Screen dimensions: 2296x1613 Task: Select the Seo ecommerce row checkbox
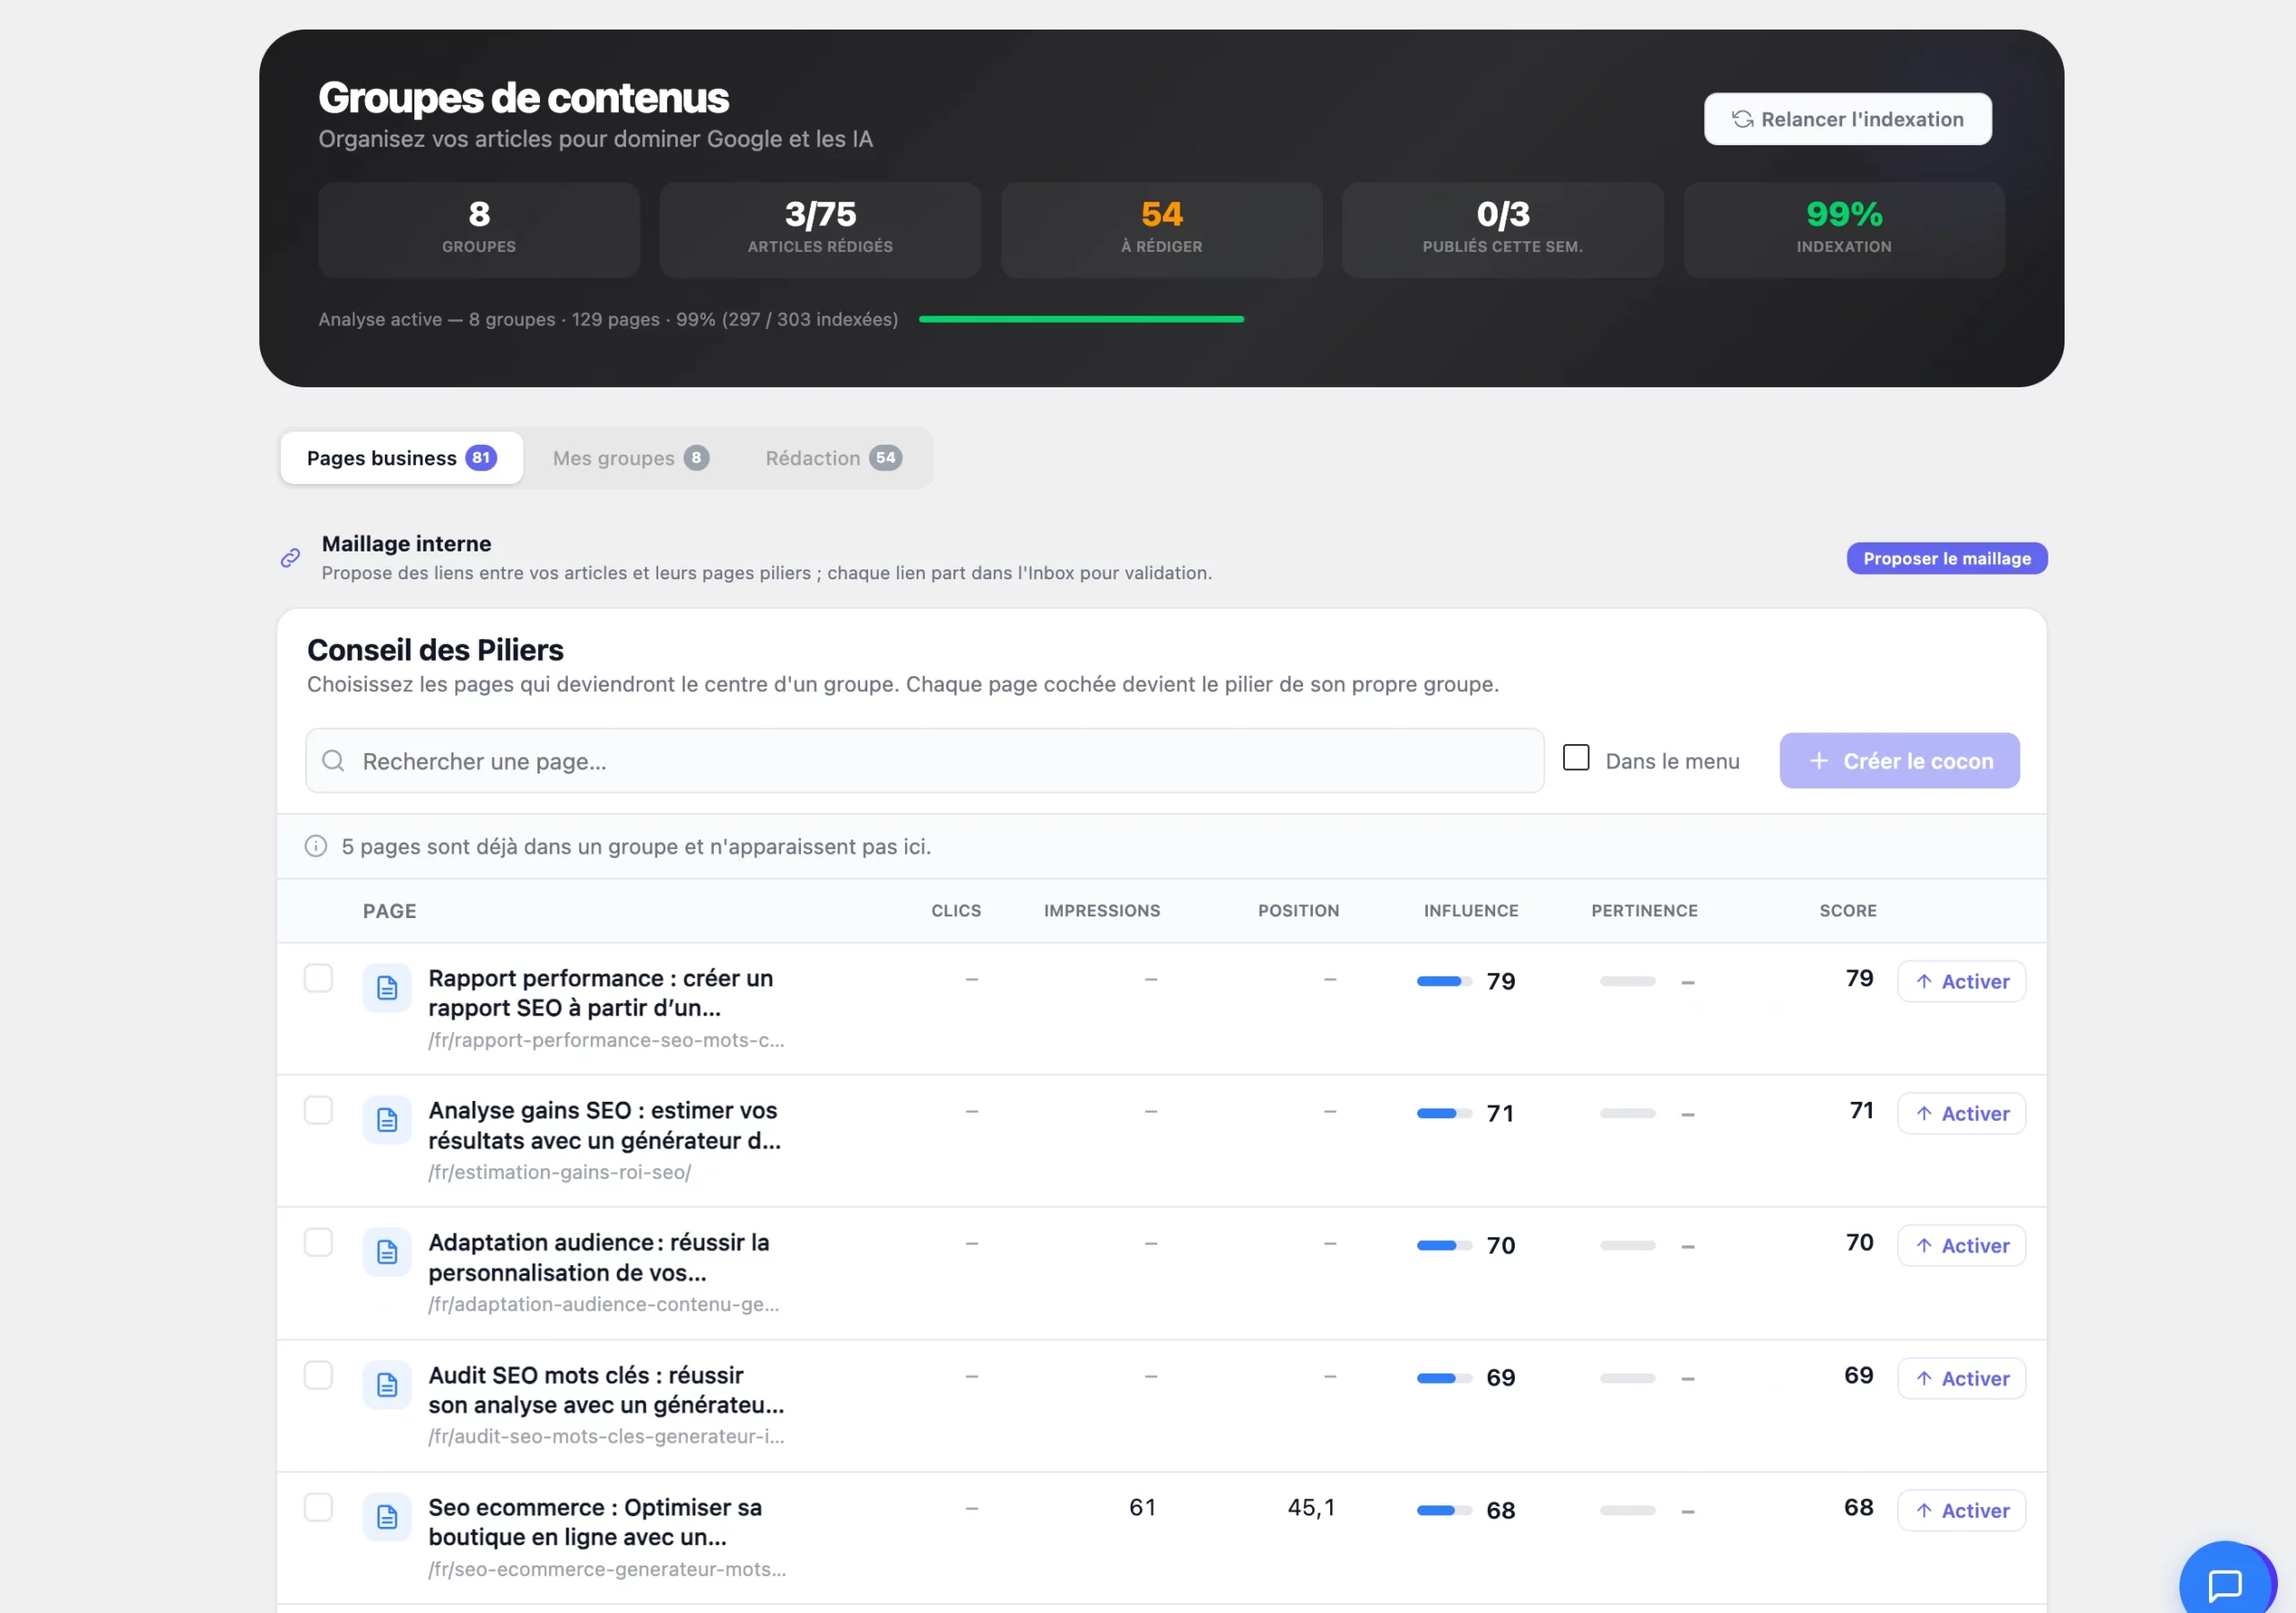click(318, 1507)
